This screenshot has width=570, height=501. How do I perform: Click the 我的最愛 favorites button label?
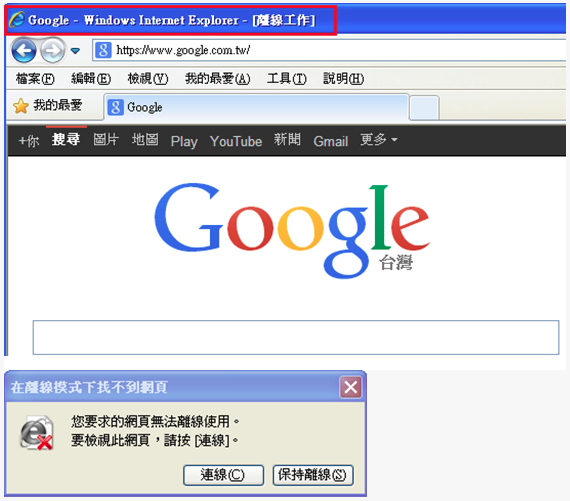point(58,105)
